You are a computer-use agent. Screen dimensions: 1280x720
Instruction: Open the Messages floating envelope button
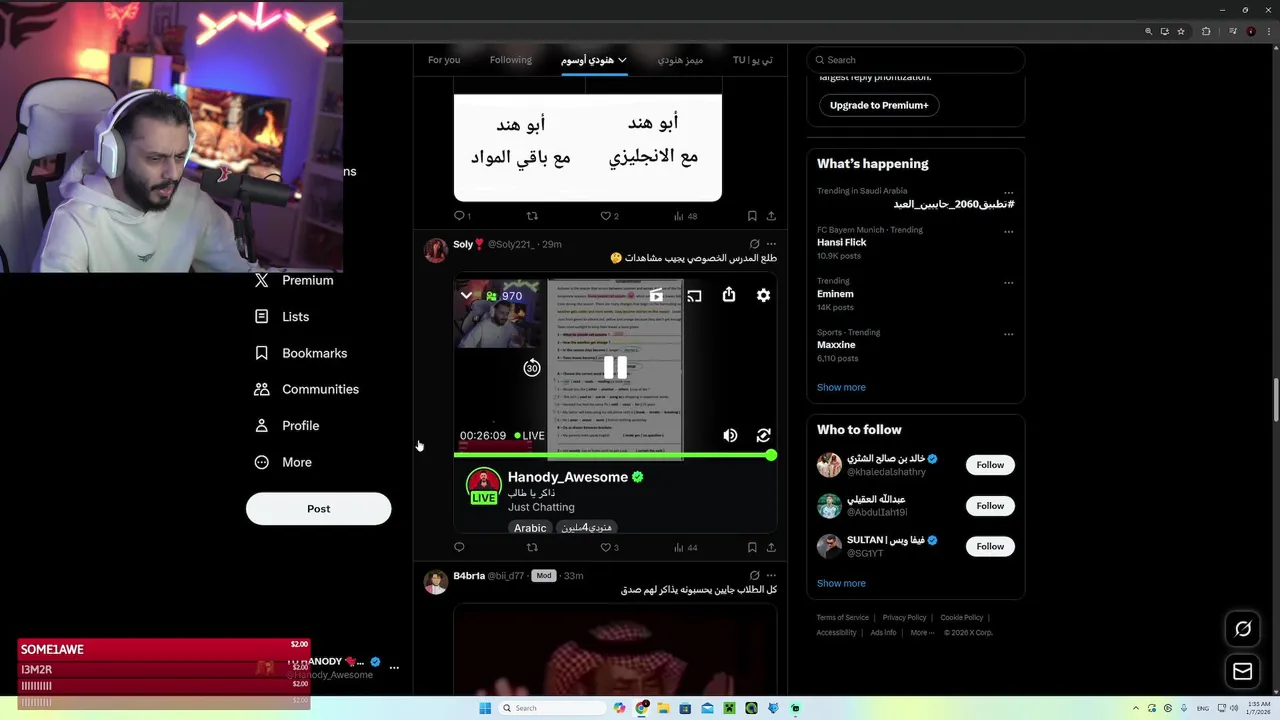click(1243, 672)
